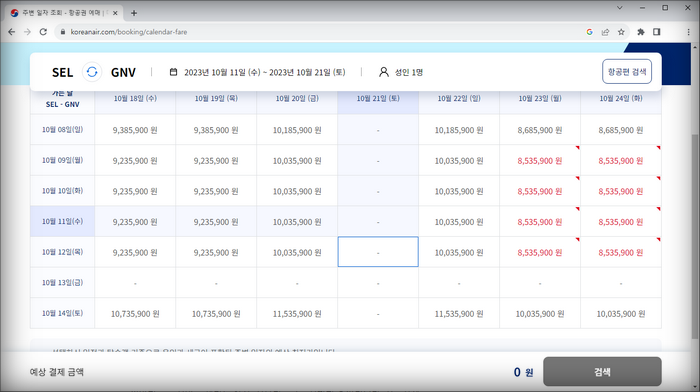Click departure row 10월 09일(월)
This screenshot has height=392, width=700.
coord(62,160)
